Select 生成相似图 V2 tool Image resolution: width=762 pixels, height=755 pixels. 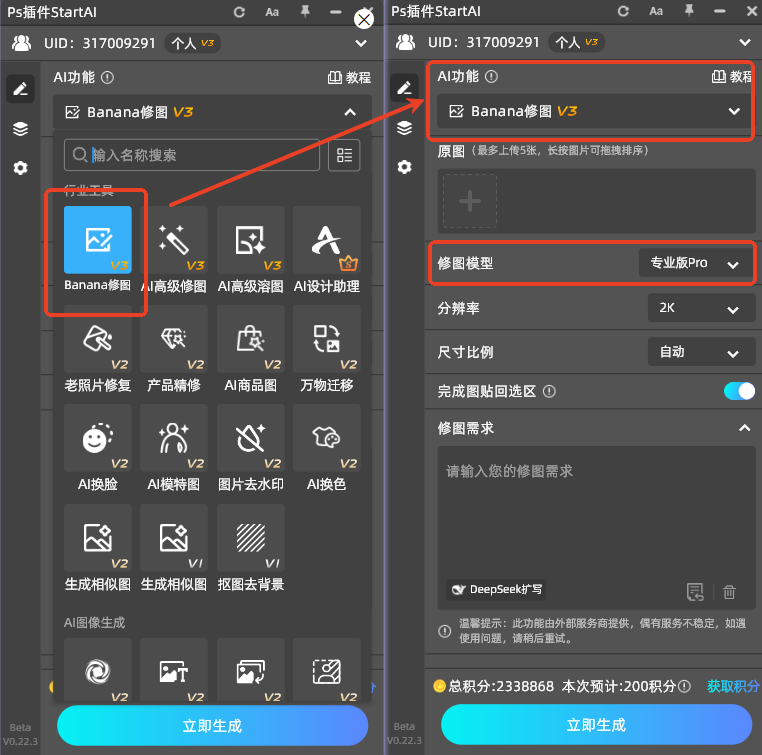[98, 538]
